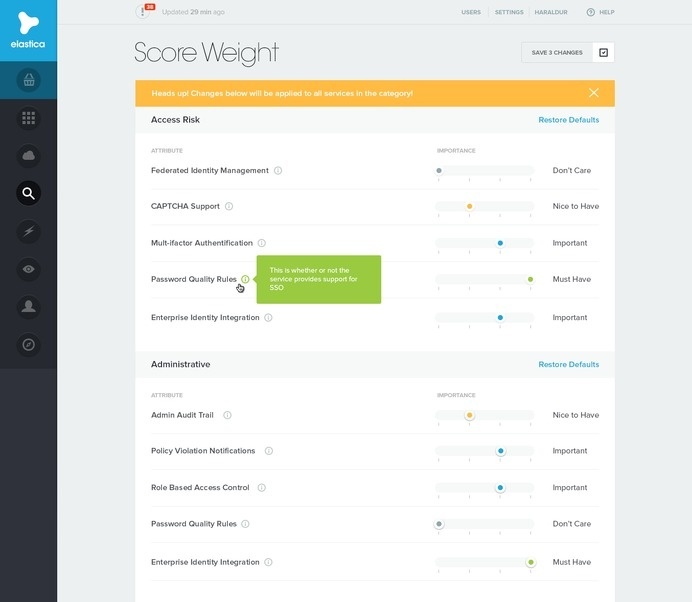
Task: Click the help question mark icon
Action: pos(590,12)
